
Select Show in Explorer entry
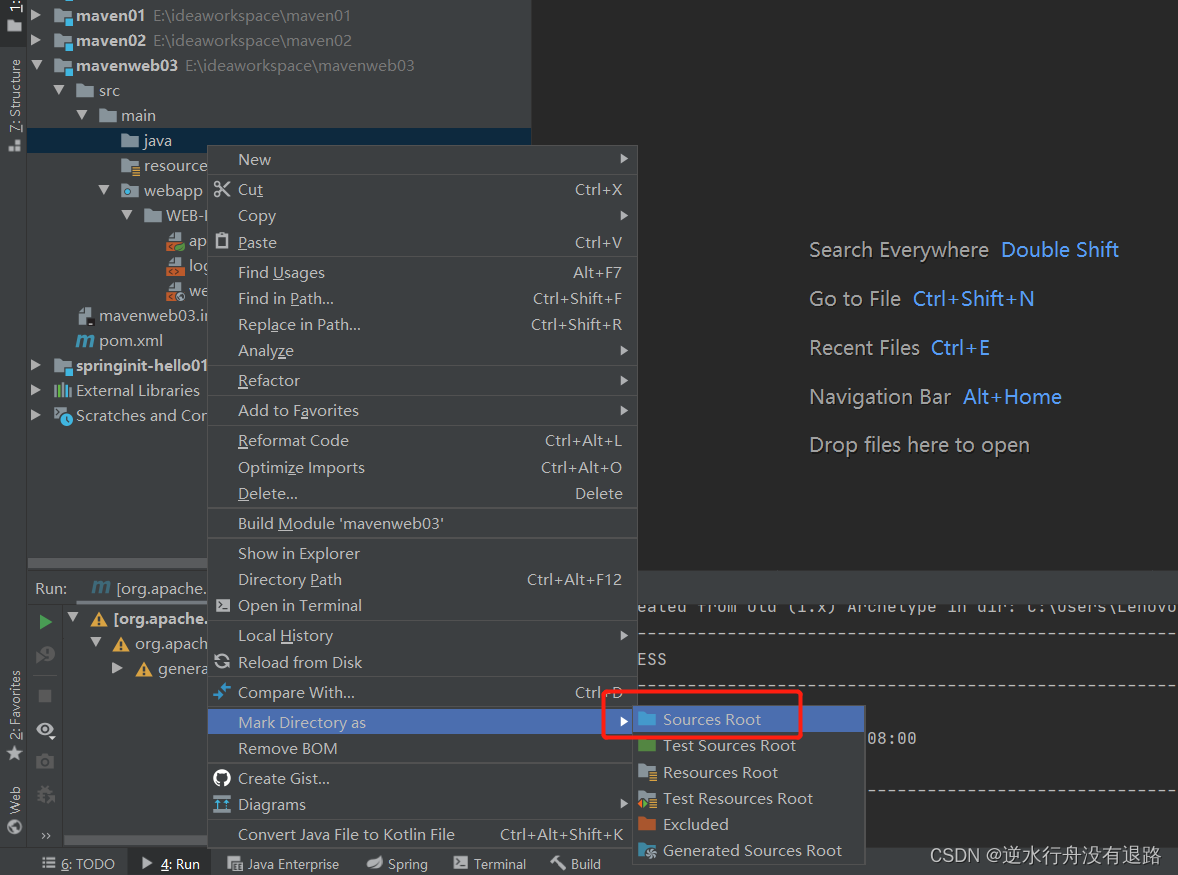422,554
